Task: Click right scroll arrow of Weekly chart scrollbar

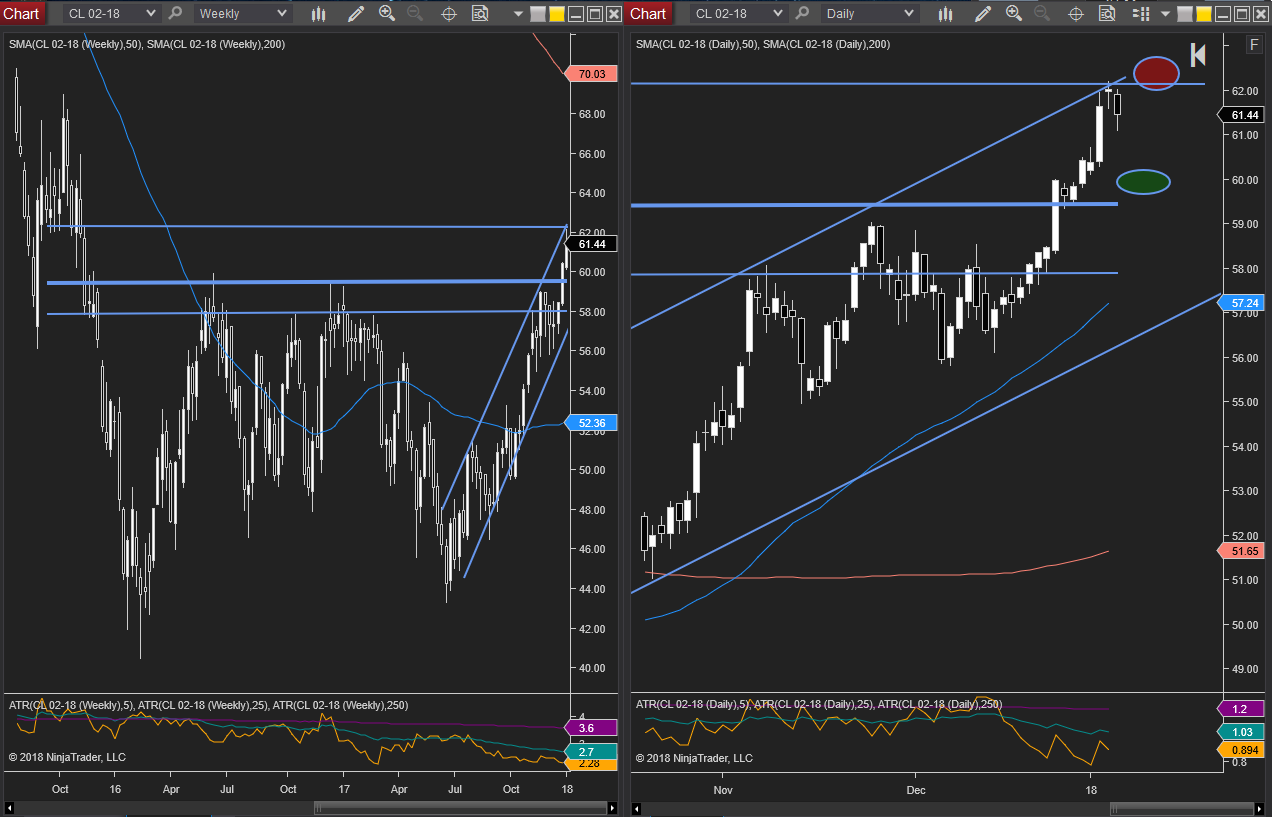Action: point(611,808)
